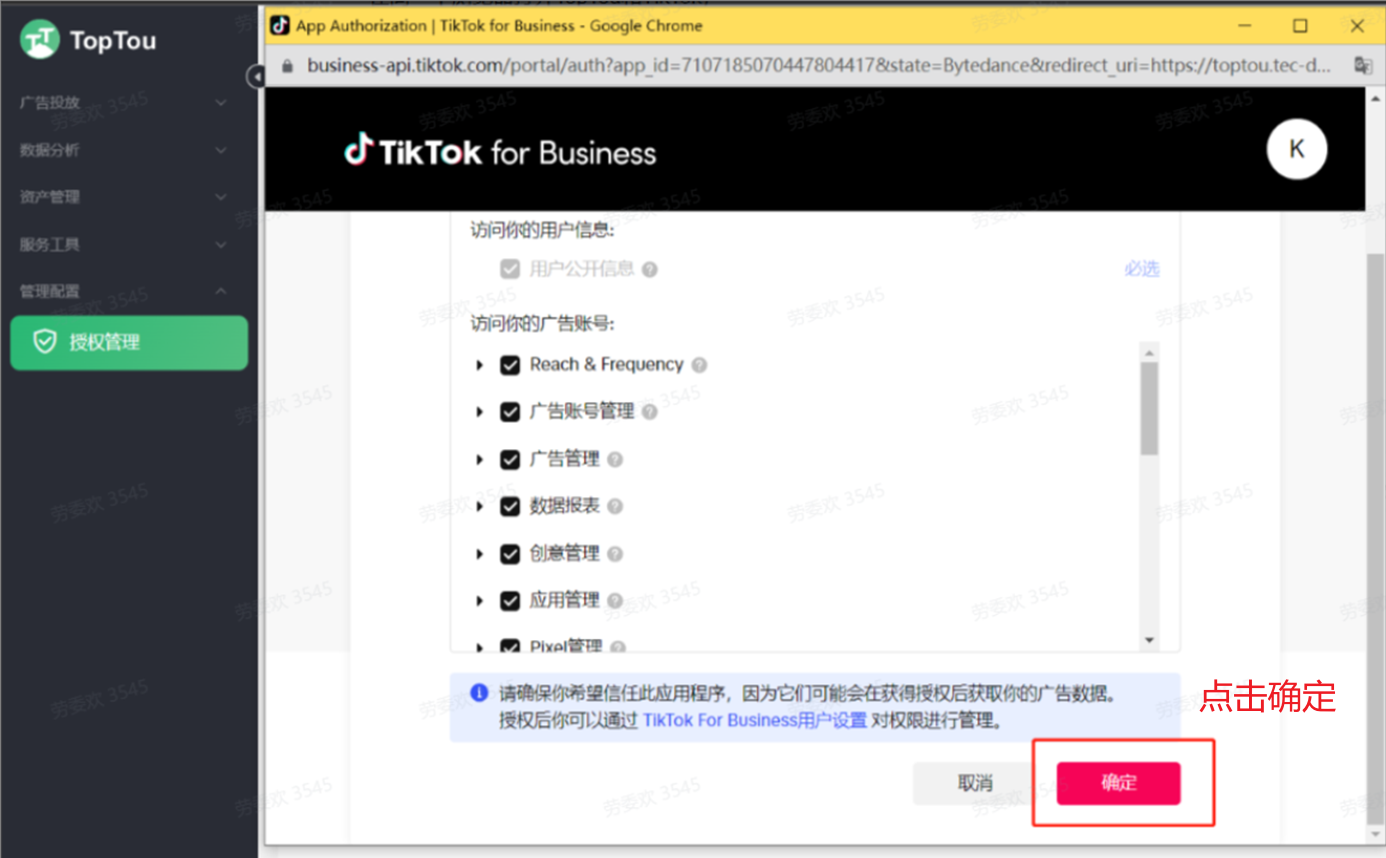Click the permission list scroll-down arrow
This screenshot has height=858, width=1386.
tap(1149, 640)
